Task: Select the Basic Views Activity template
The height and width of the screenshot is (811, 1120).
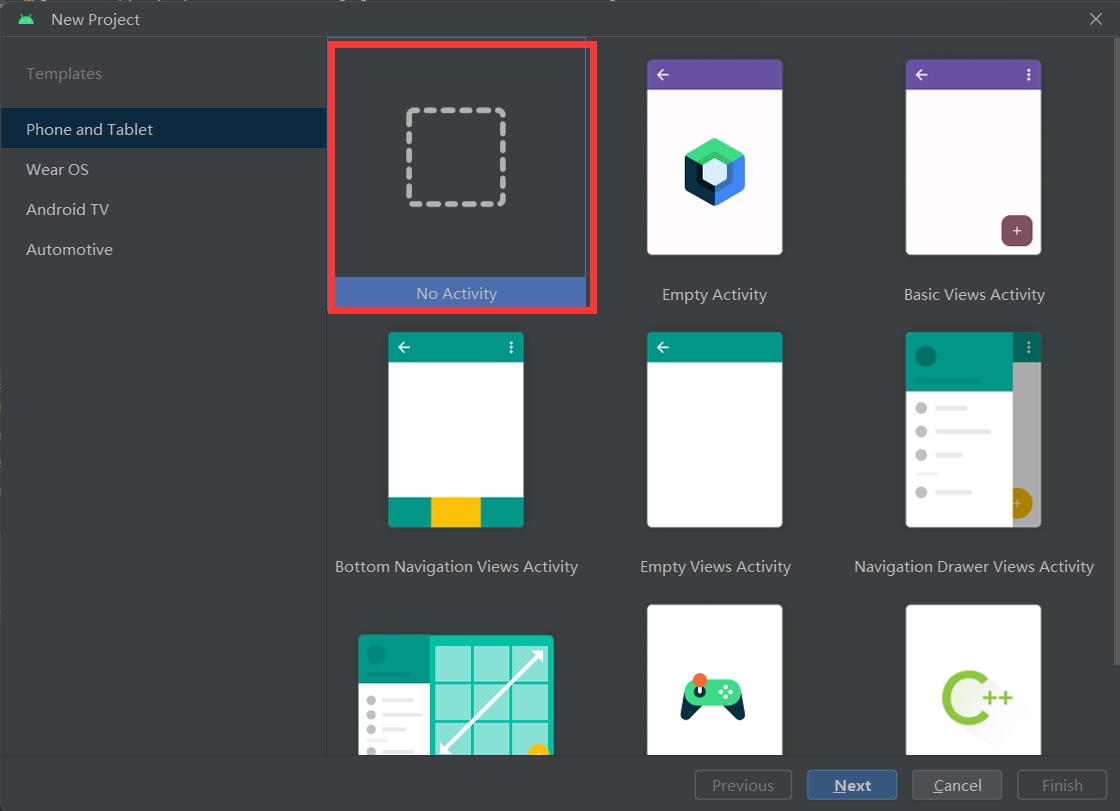Action: (x=973, y=157)
